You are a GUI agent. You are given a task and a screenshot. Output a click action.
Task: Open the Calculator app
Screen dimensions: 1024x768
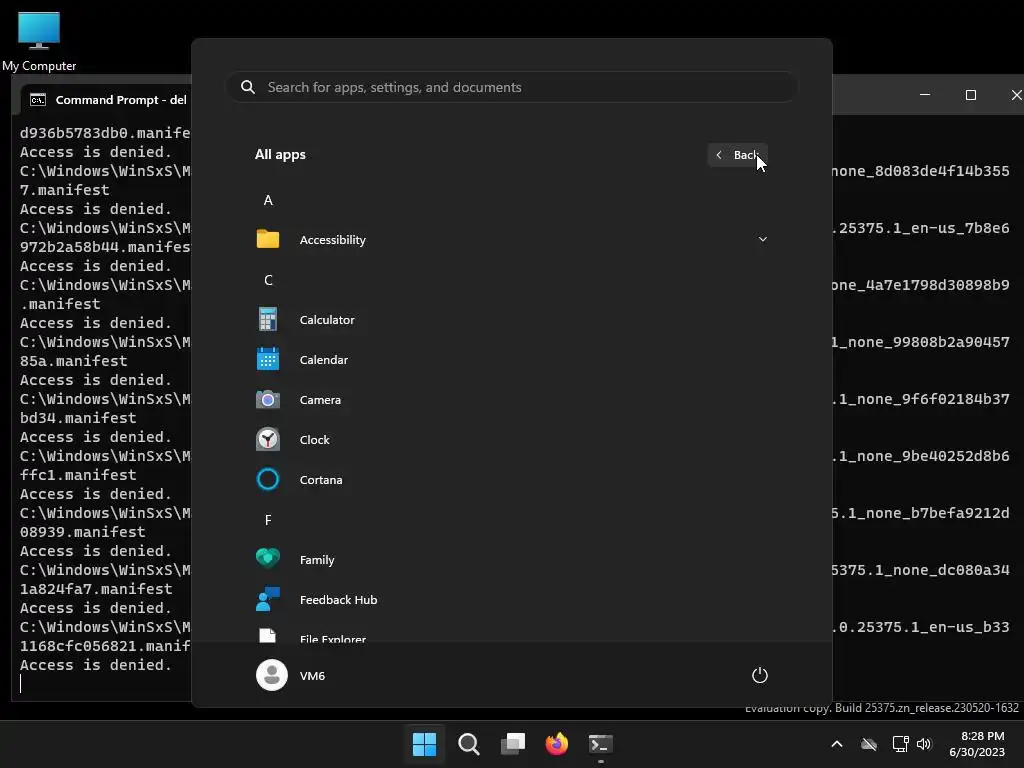click(x=511, y=320)
